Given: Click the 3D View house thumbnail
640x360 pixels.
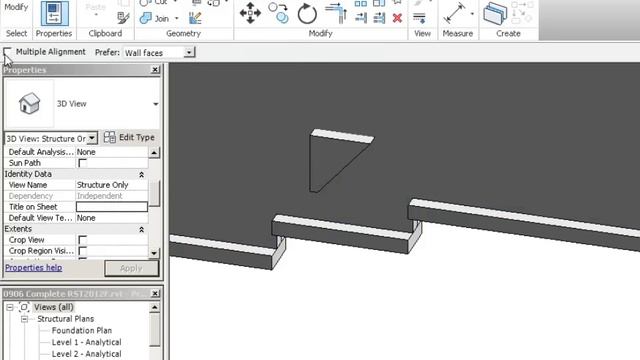Looking at the screenshot, I should [x=29, y=103].
